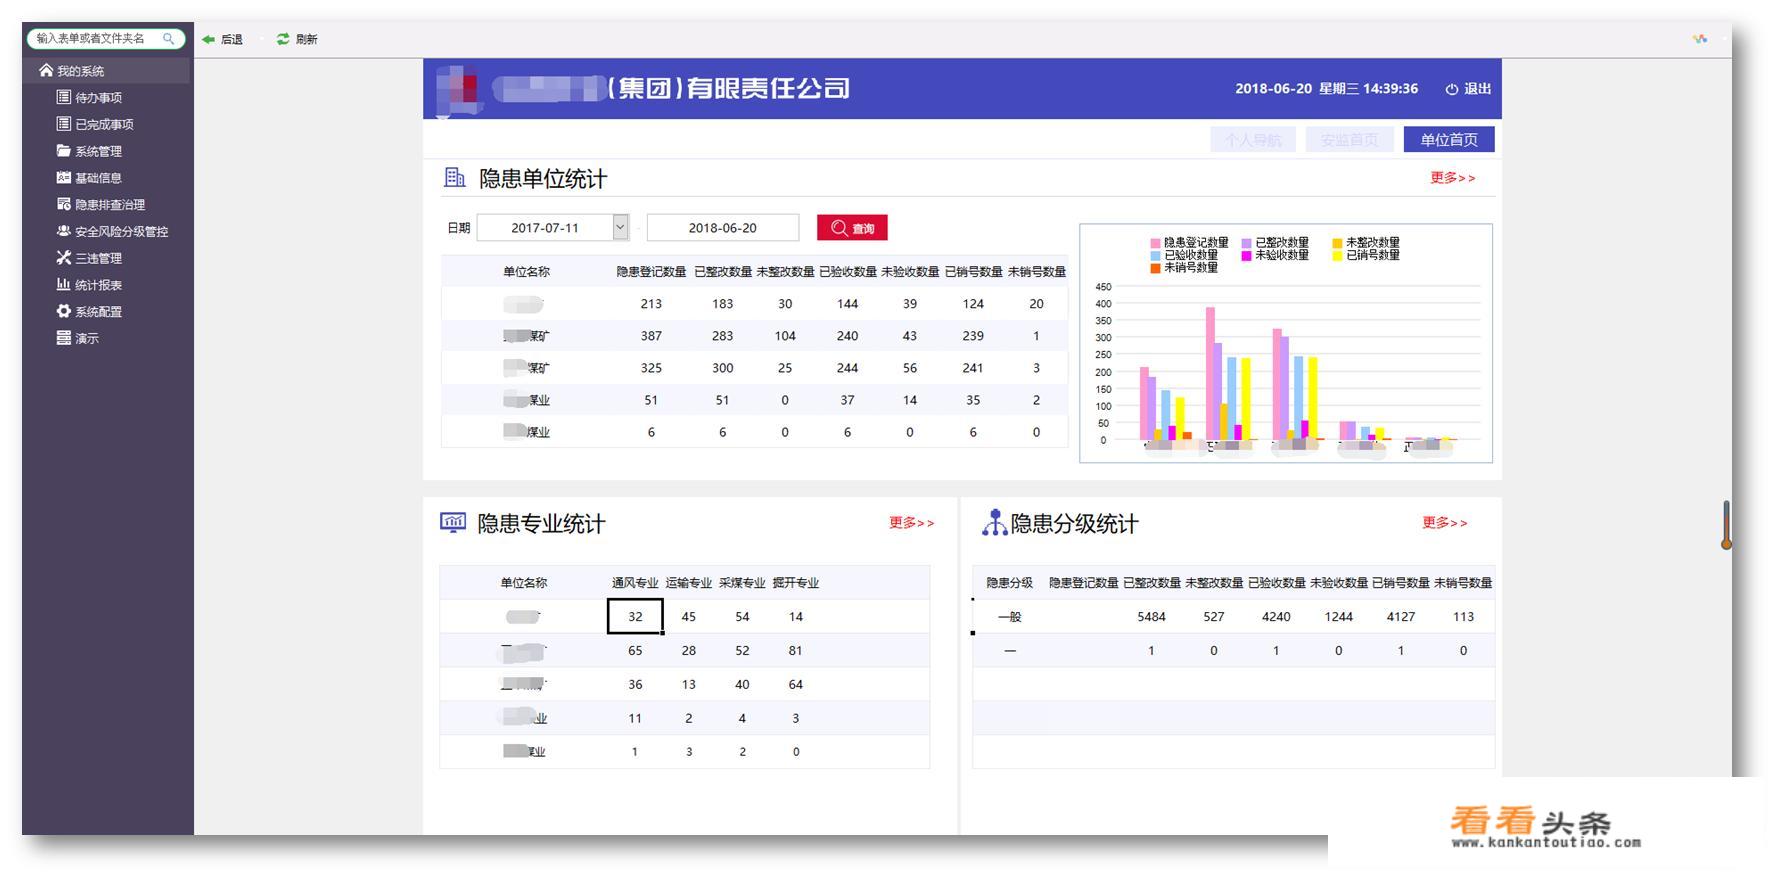The image size is (1774, 877).
Task: Click the red 查询 search button
Action: (852, 228)
